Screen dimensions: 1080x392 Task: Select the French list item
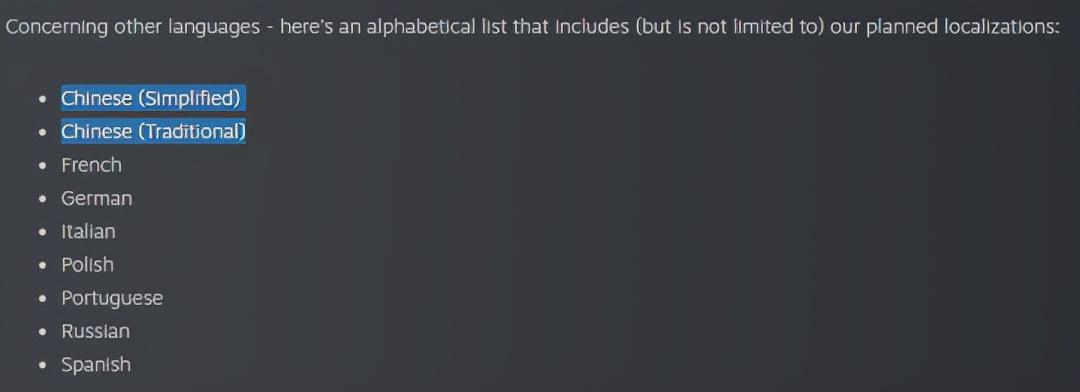[91, 165]
